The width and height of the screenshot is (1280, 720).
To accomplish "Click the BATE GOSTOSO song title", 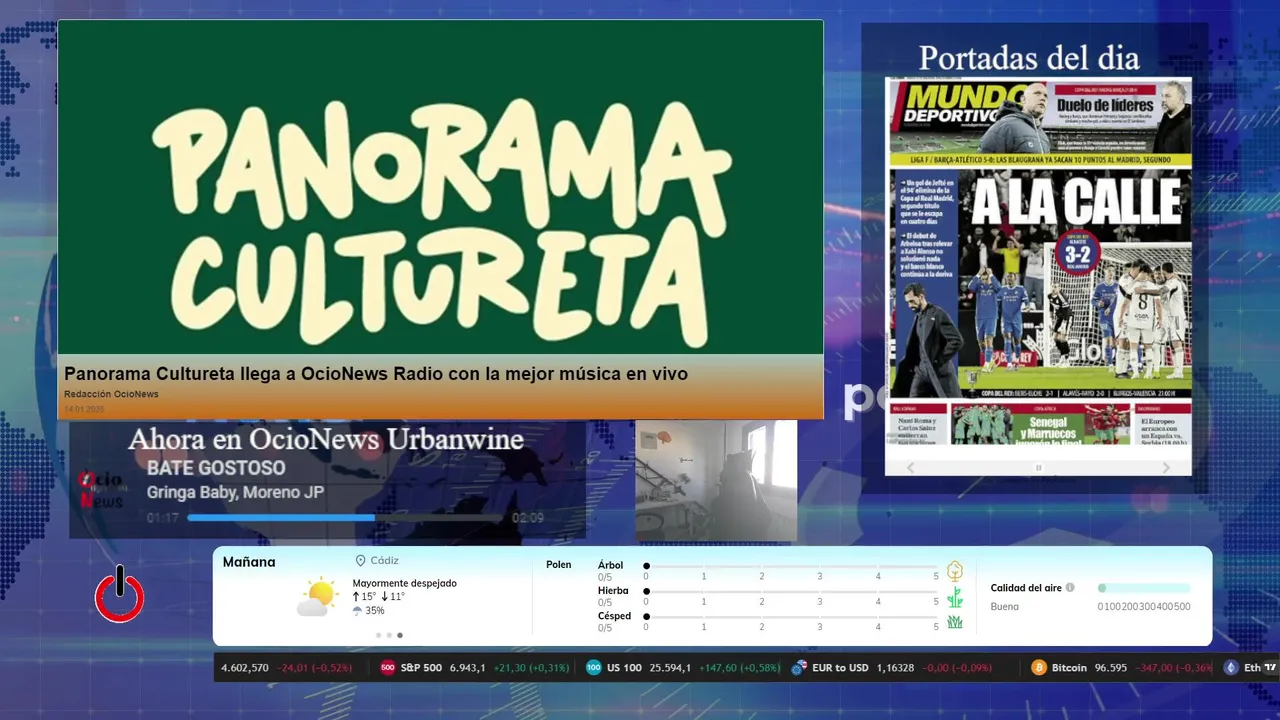I will [x=216, y=468].
